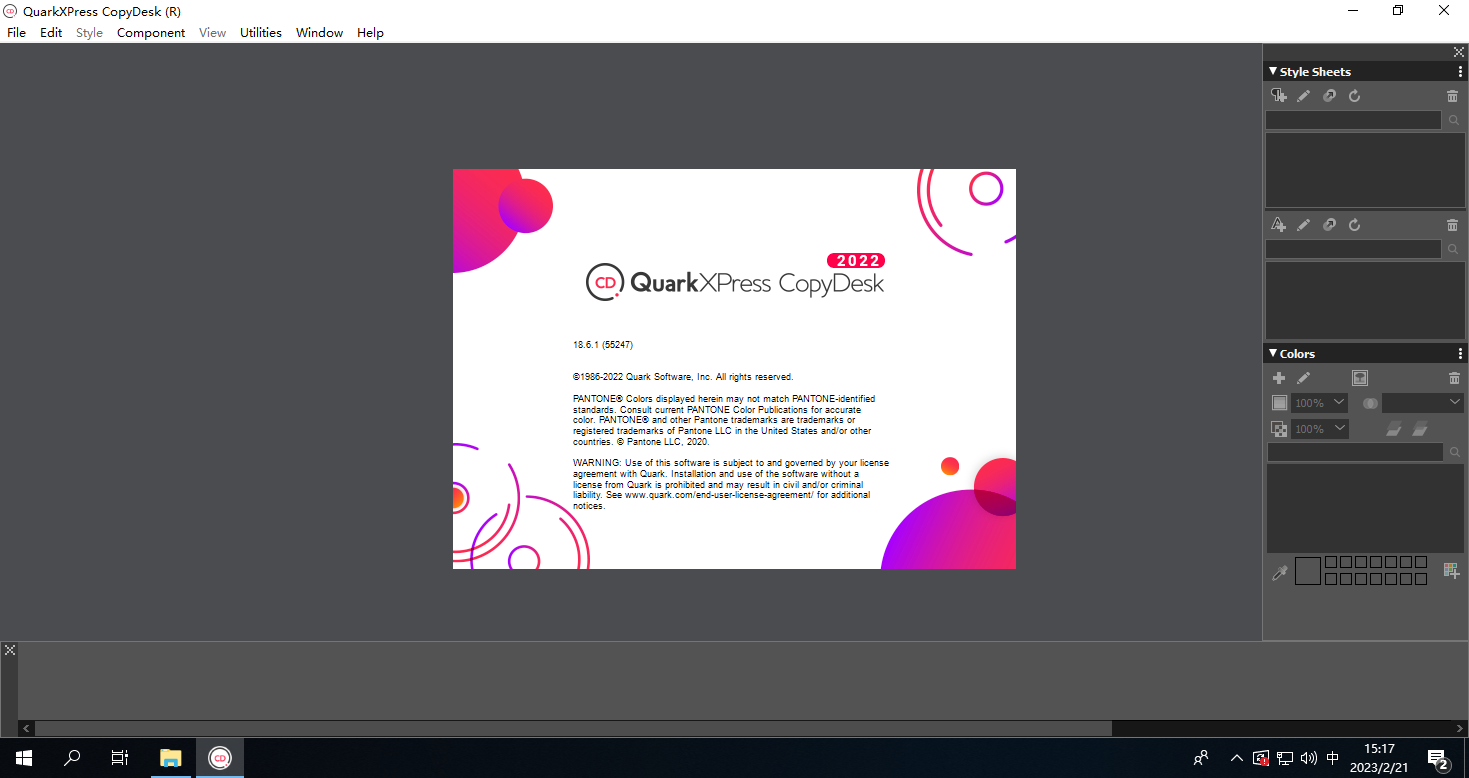Open File Explorer from the taskbar

point(171,758)
